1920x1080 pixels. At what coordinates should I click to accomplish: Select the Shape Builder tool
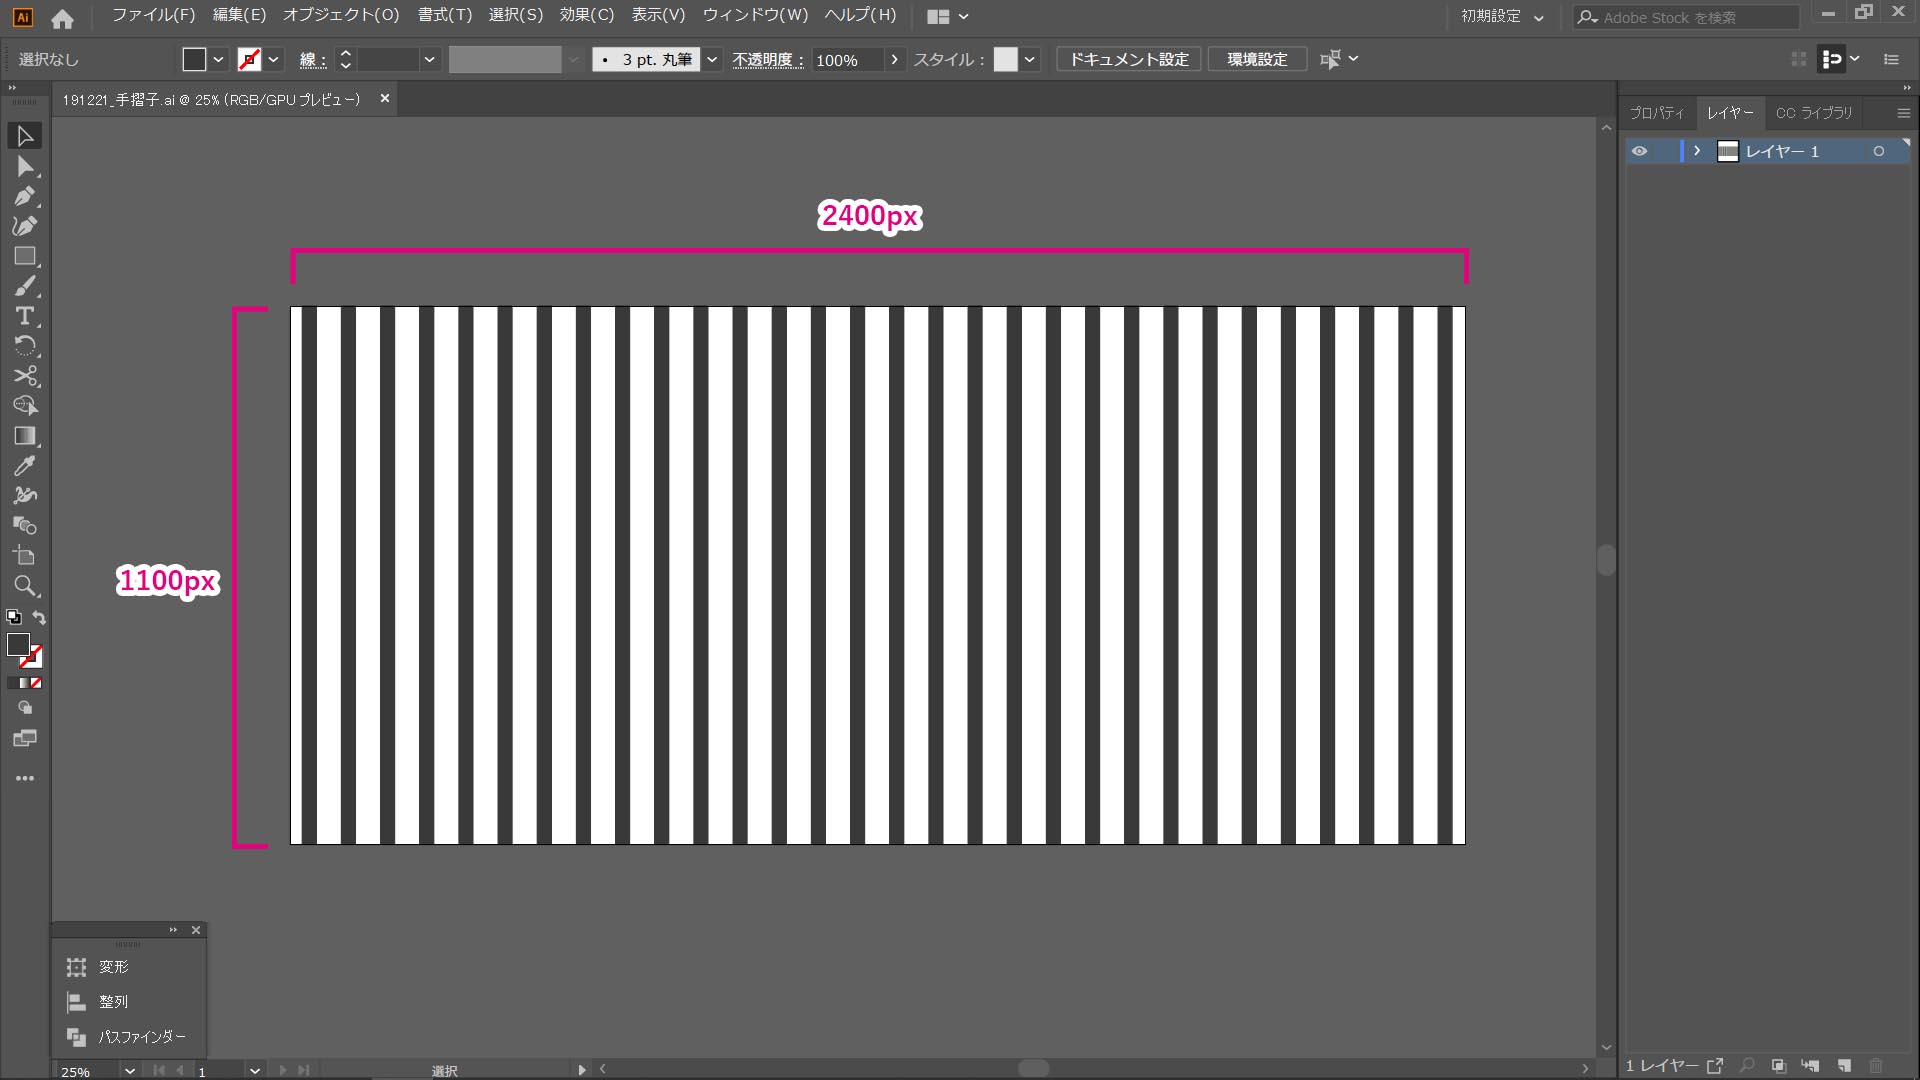tap(25, 406)
